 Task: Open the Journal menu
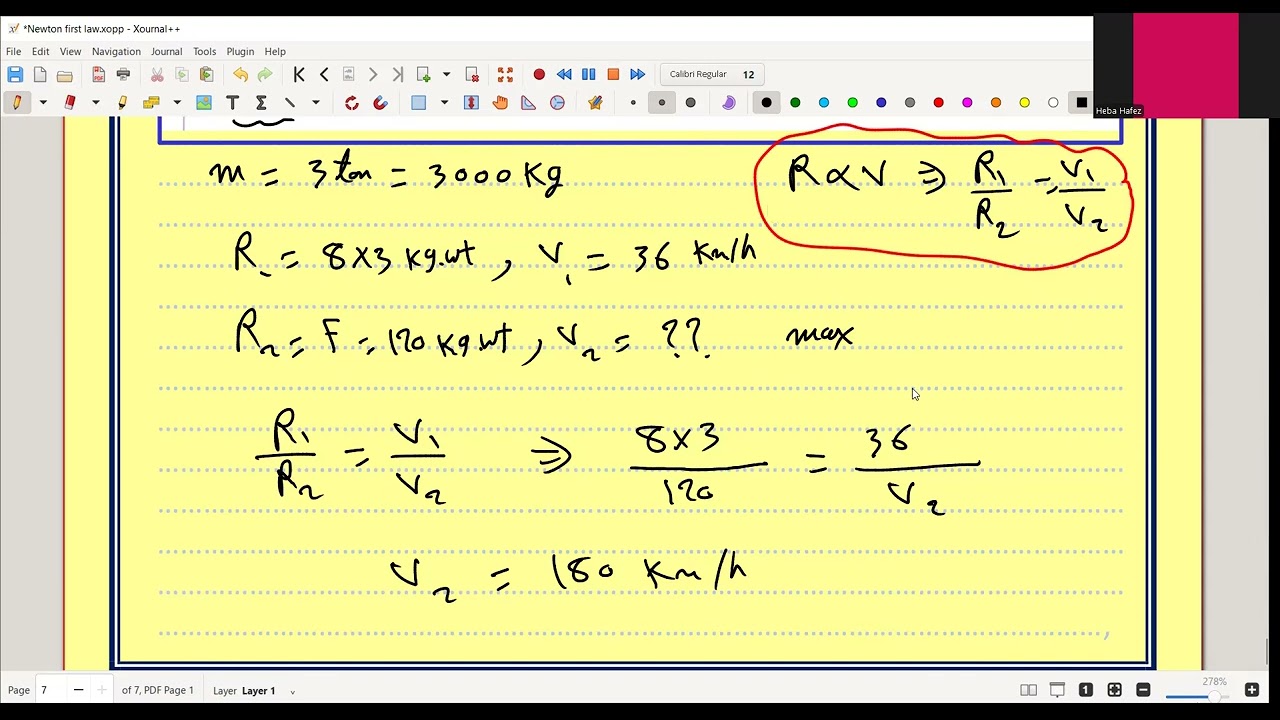coord(166,51)
